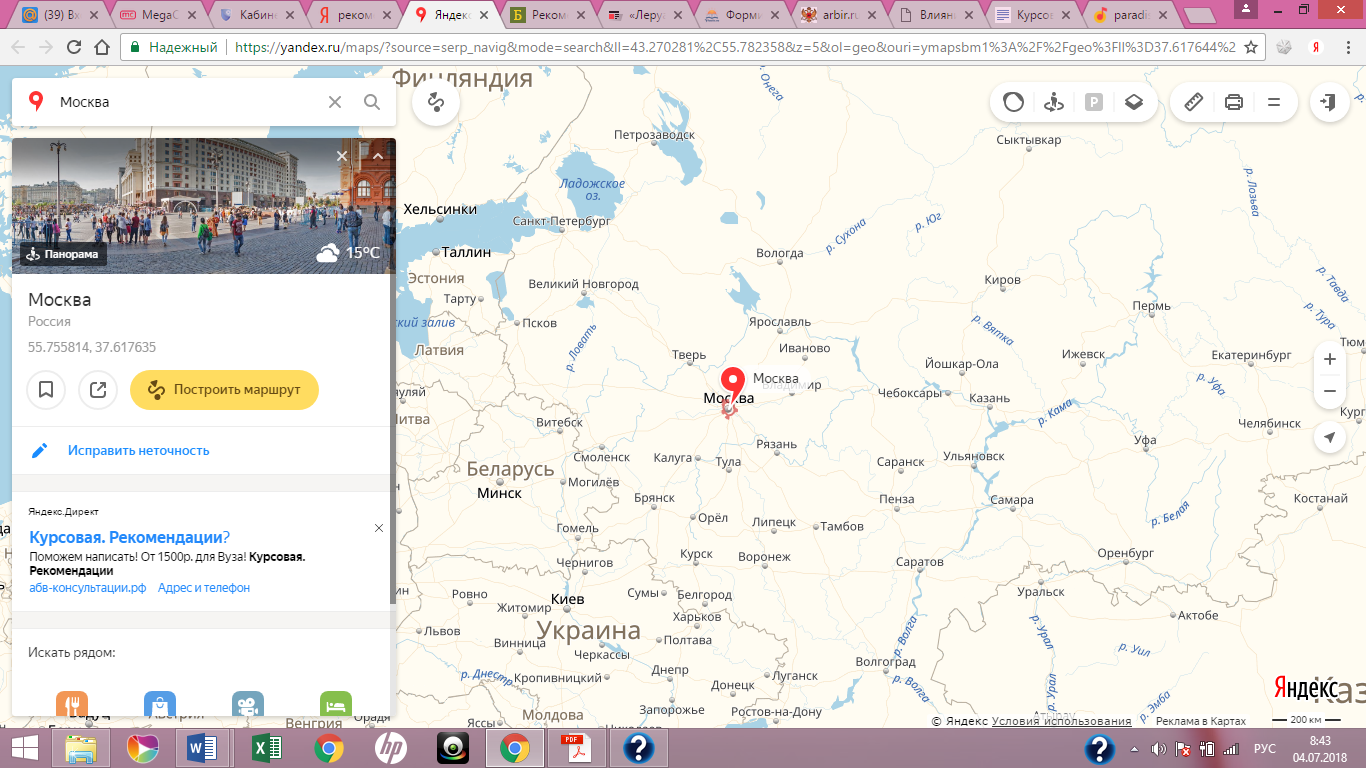Screen dimensions: 1366x768
Task: Click the print map icon
Action: pos(1233,102)
